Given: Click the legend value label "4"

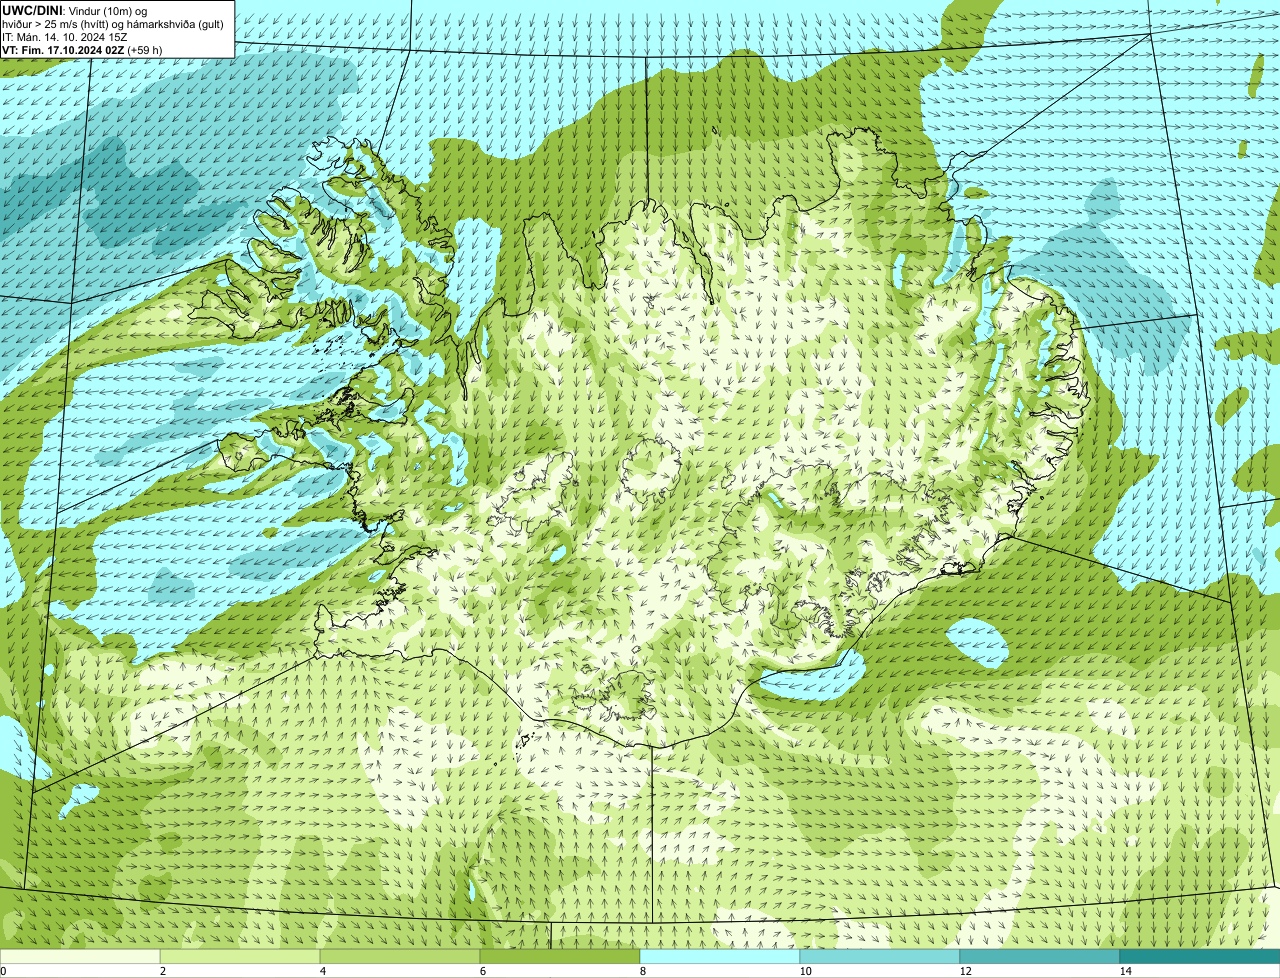Looking at the screenshot, I should [322, 971].
